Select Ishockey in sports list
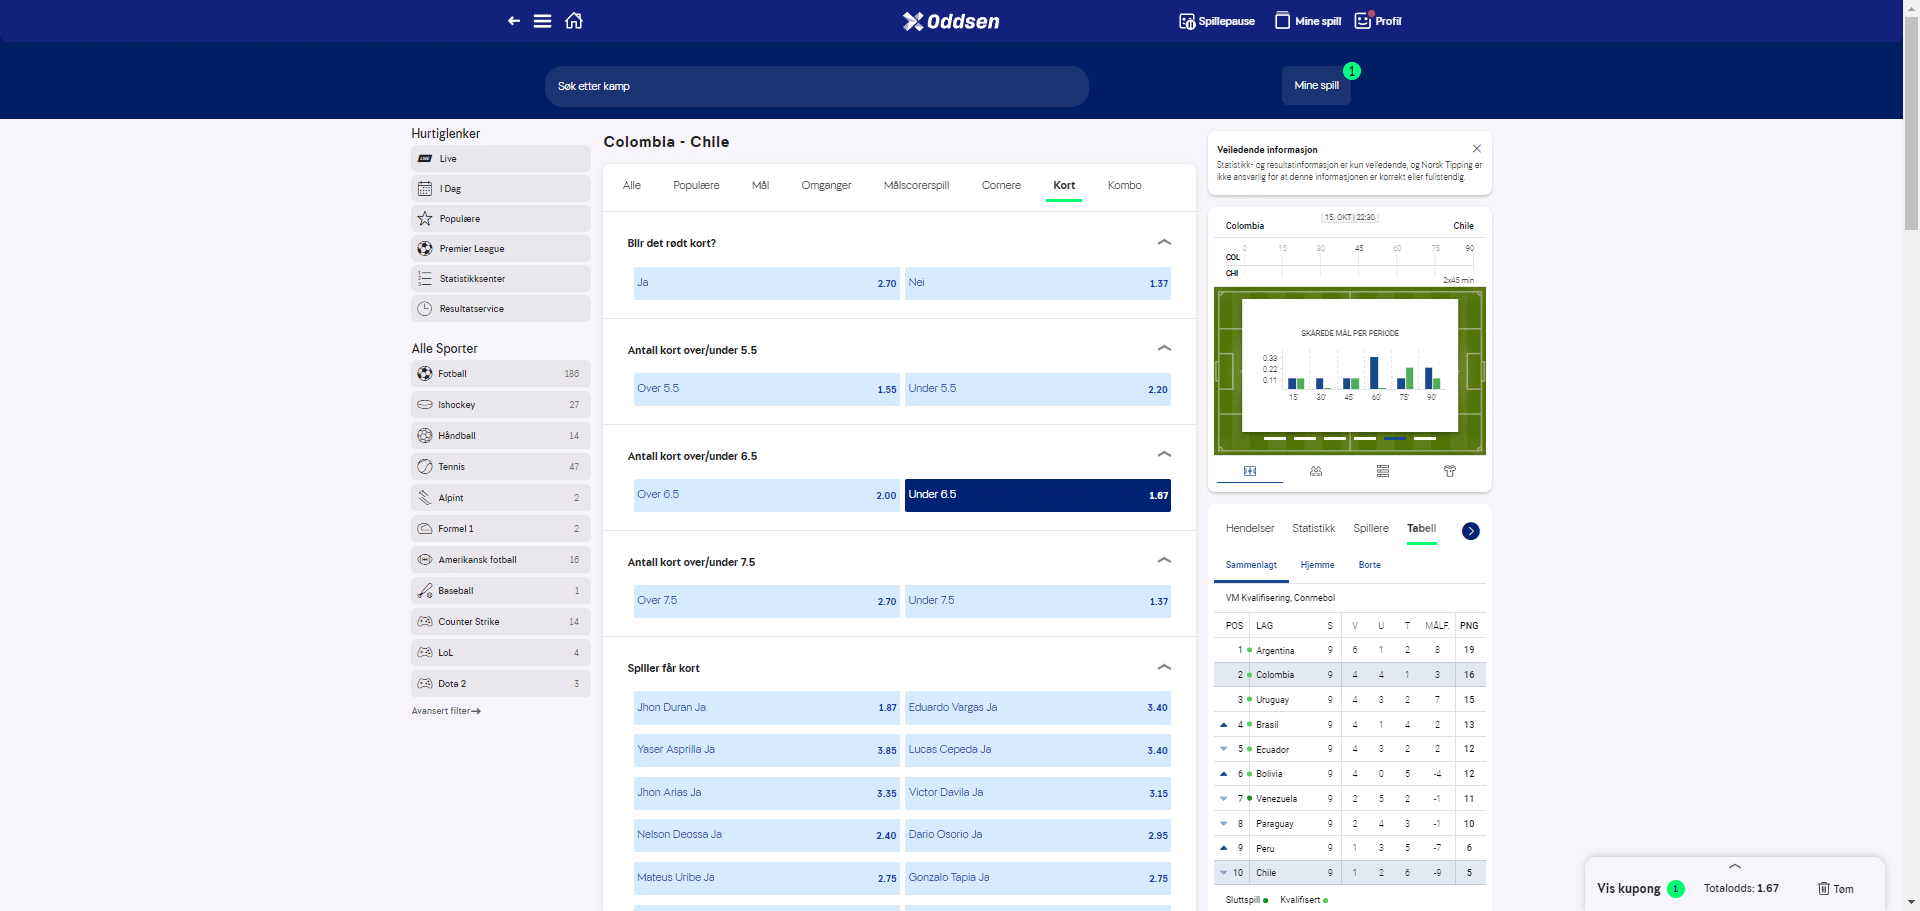Viewport: 1920px width, 911px height. click(x=501, y=405)
